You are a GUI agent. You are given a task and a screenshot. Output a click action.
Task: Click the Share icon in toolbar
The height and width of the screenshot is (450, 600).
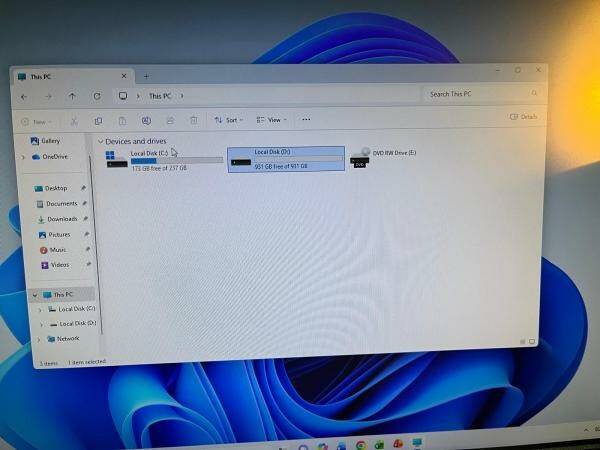(170, 121)
